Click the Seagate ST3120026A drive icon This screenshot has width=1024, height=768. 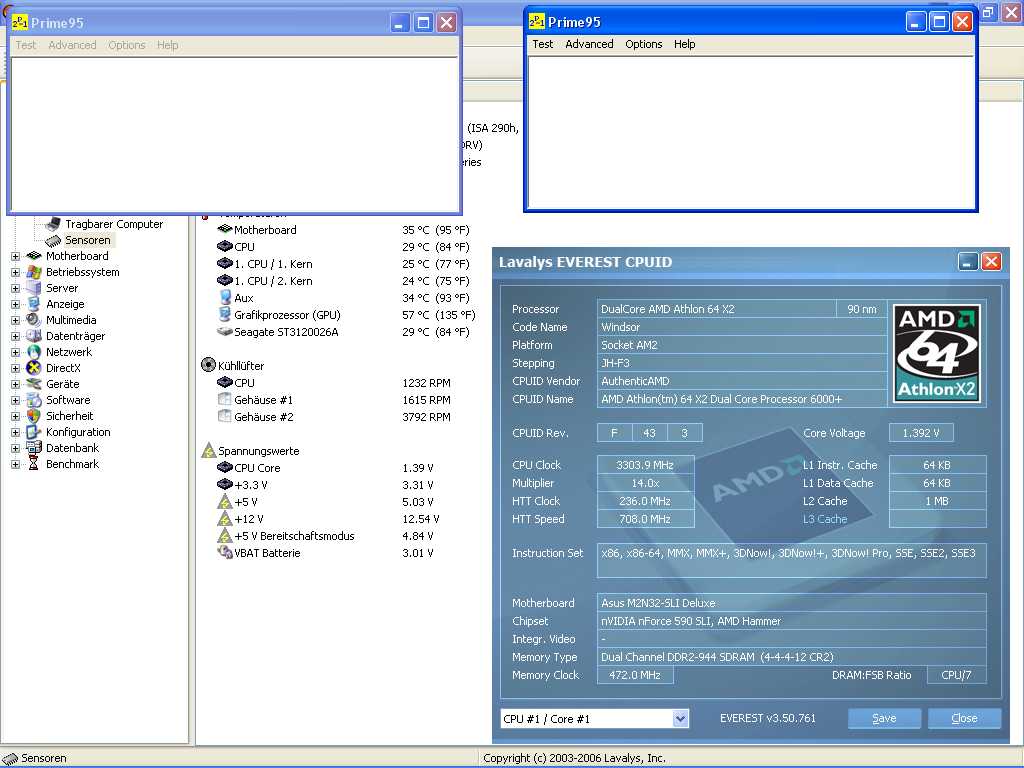click(x=225, y=332)
